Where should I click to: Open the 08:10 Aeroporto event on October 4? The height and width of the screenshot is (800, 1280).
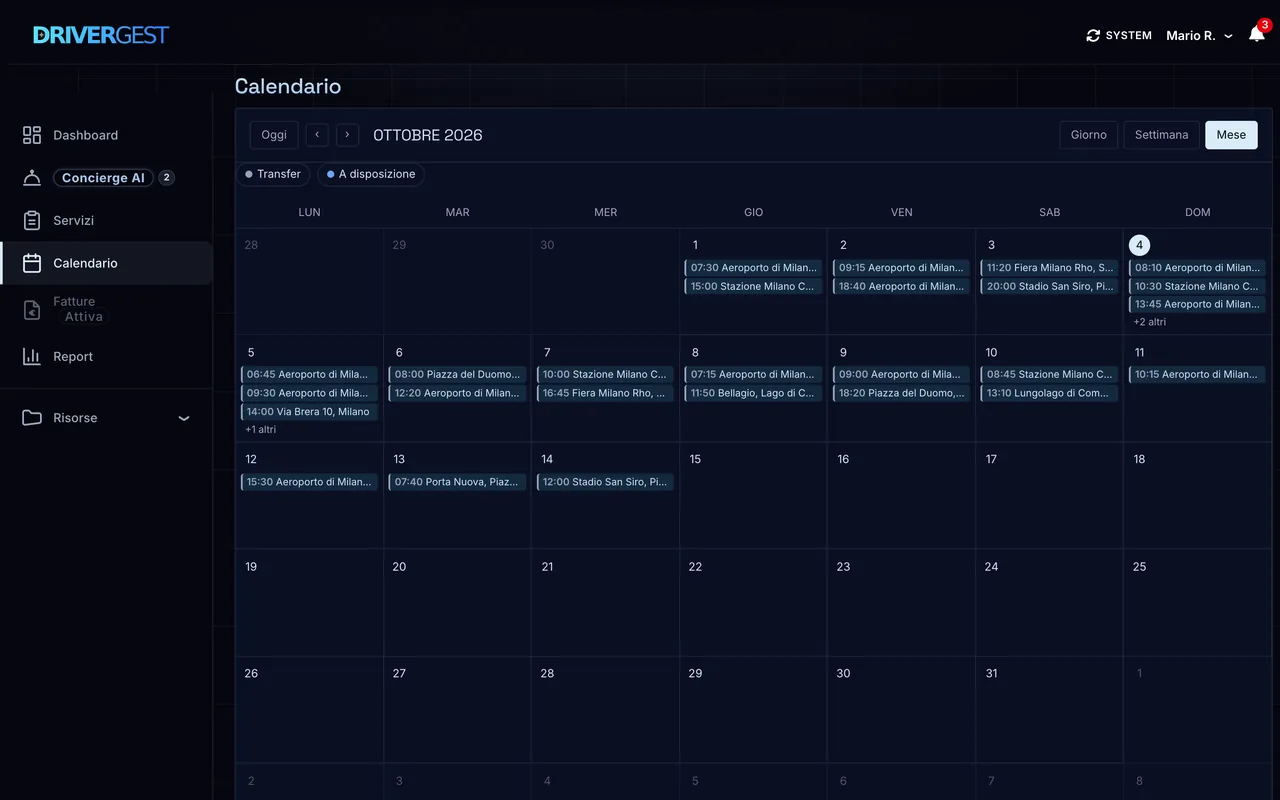point(1197,268)
